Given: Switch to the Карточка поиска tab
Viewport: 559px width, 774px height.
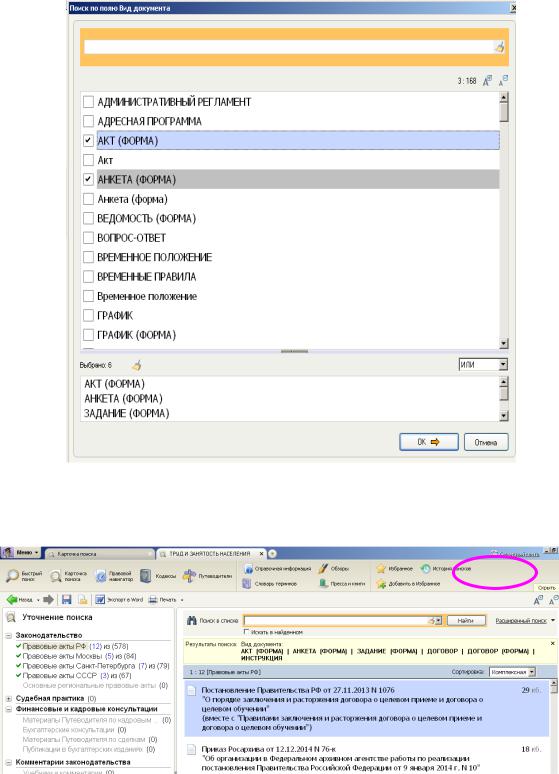Looking at the screenshot, I should 99,554.
